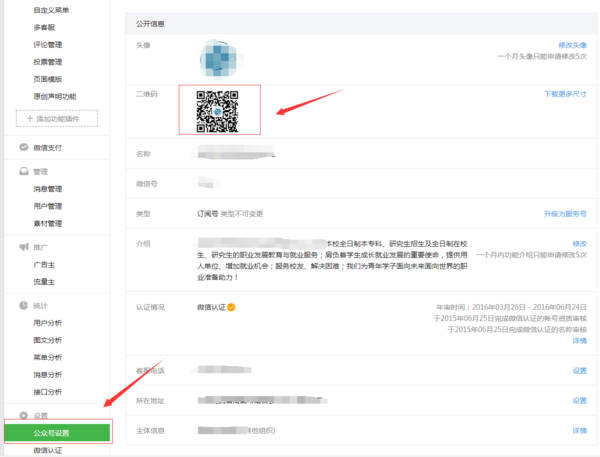Click 设置 link for 客服电话
This screenshot has height=457, width=600.
coord(579,370)
